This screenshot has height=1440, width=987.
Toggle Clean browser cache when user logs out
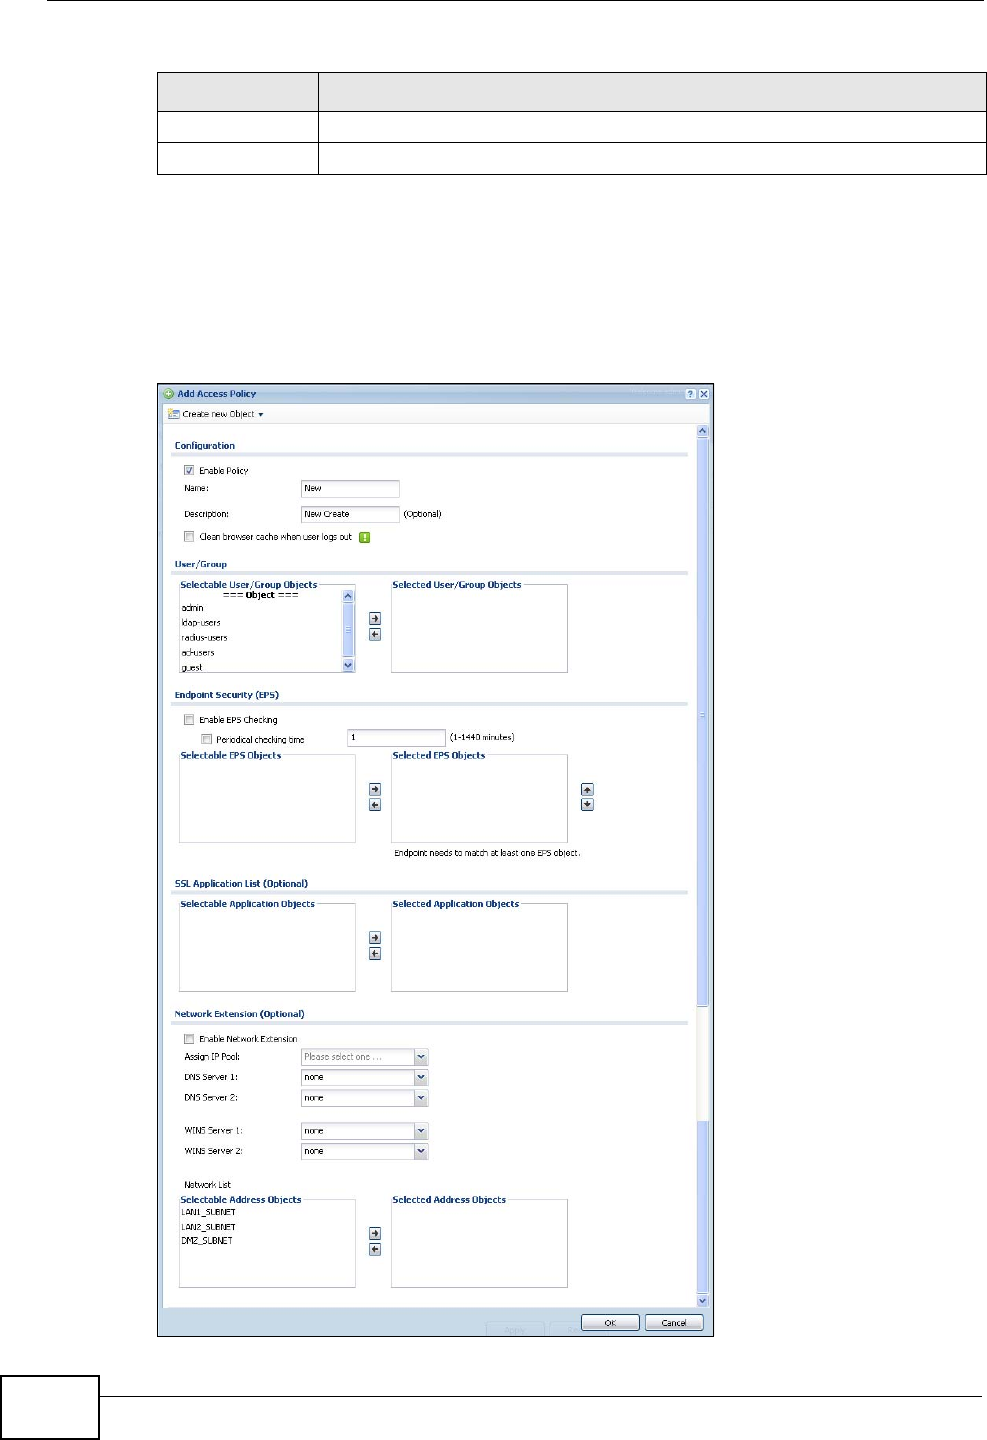(189, 537)
